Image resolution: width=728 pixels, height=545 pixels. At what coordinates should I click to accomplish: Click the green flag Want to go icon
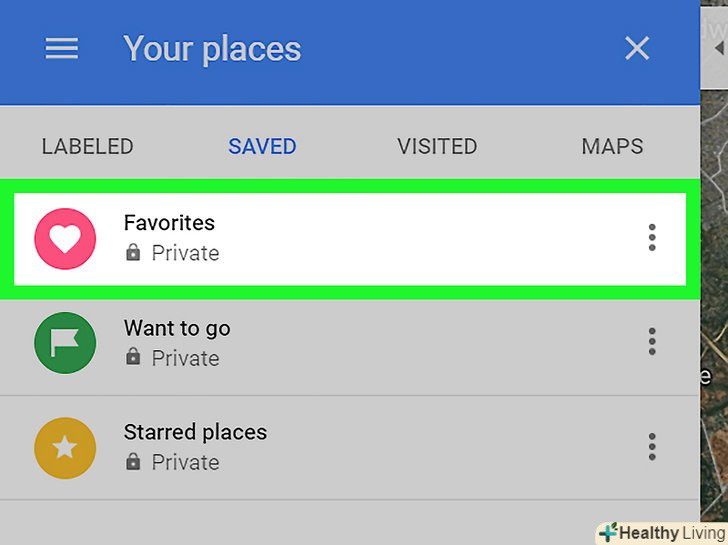click(65, 343)
